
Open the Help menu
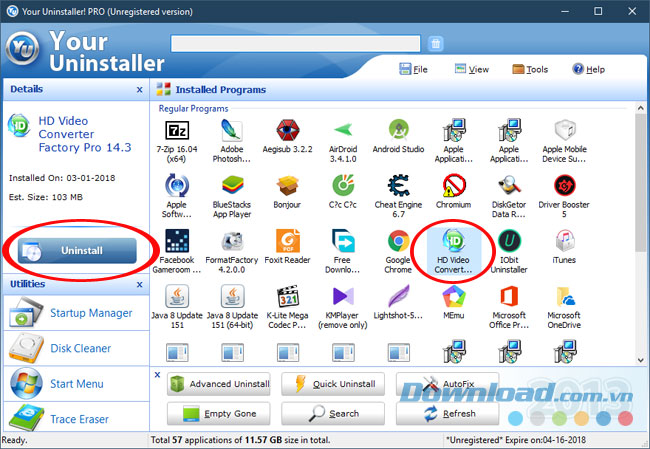coord(589,69)
